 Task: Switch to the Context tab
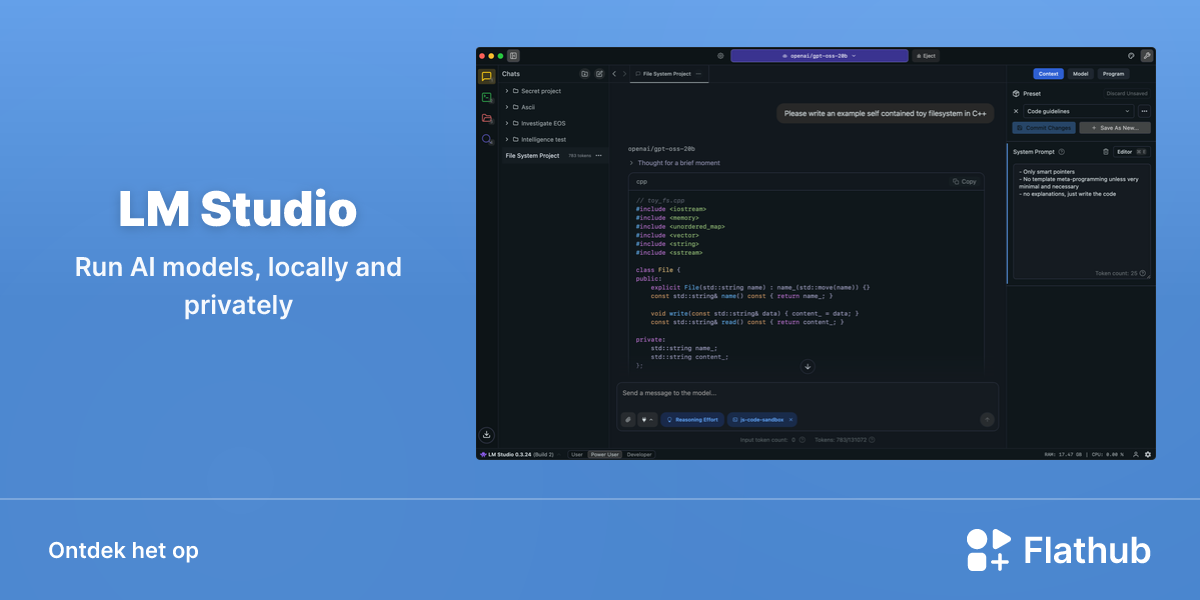click(x=1048, y=74)
